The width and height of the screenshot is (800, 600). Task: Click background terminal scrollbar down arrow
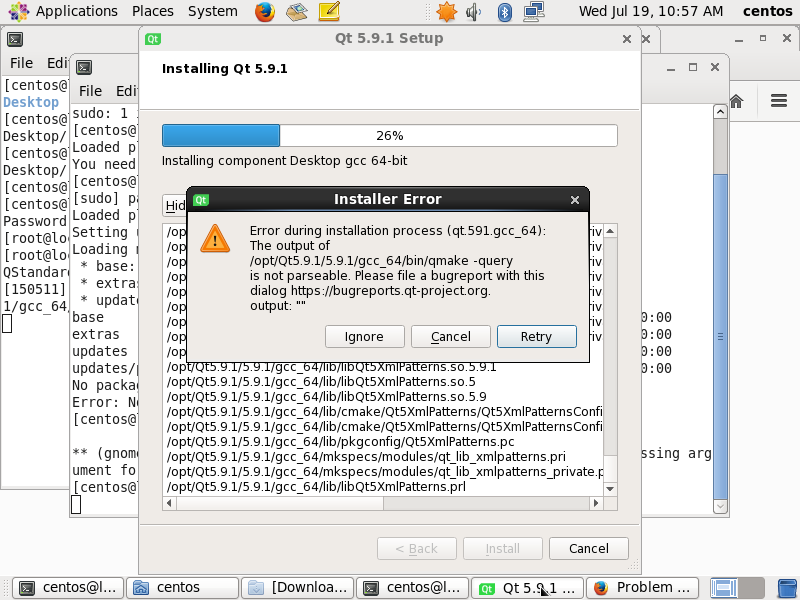pos(720,506)
